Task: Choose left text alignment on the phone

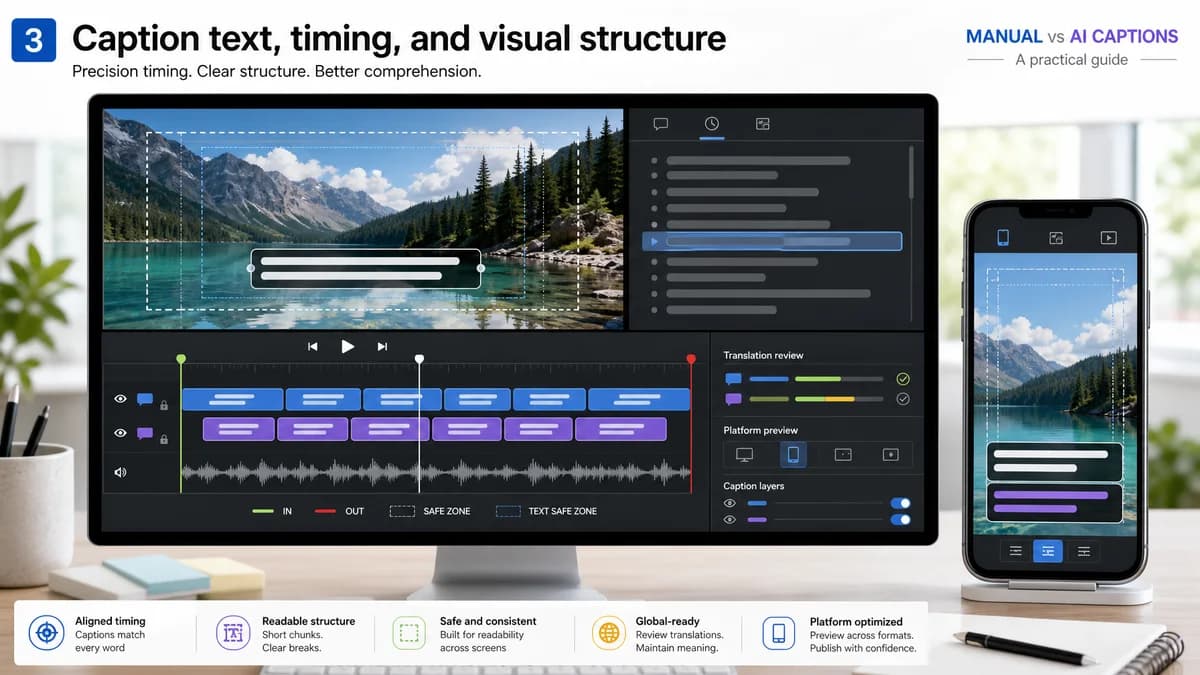Action: coord(1016,551)
